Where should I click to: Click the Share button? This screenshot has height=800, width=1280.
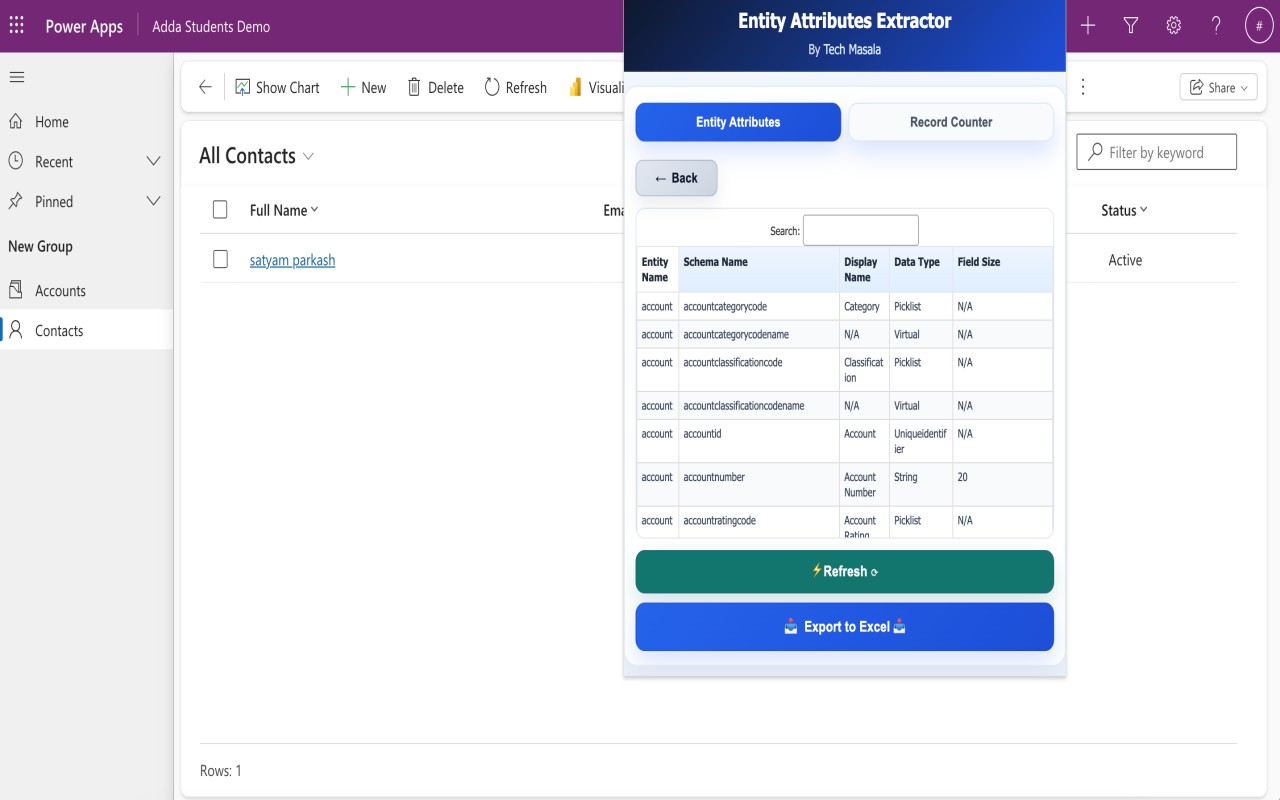[x=1218, y=87]
